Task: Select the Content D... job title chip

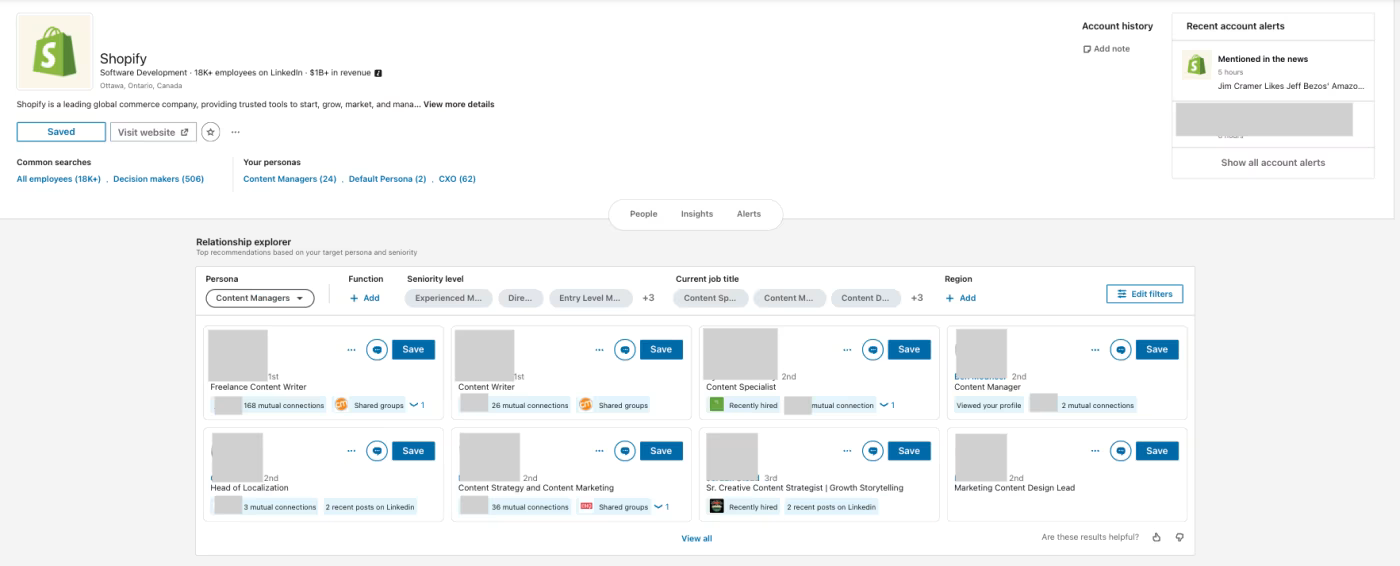Action: click(865, 298)
